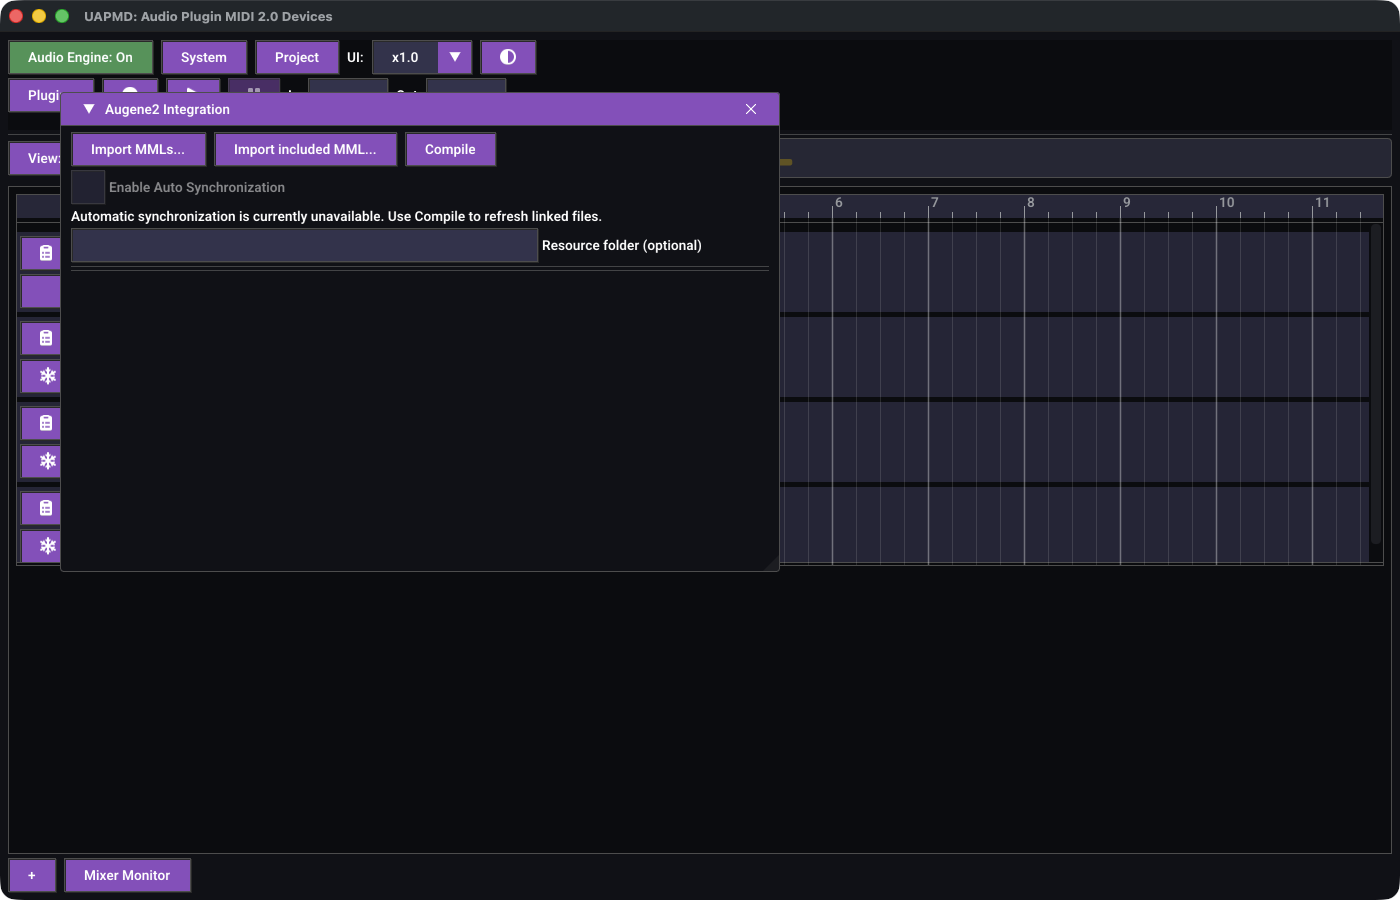Click the 'Automatic synchronization is currently unavailable' message
The image size is (1400, 900).
(336, 216)
